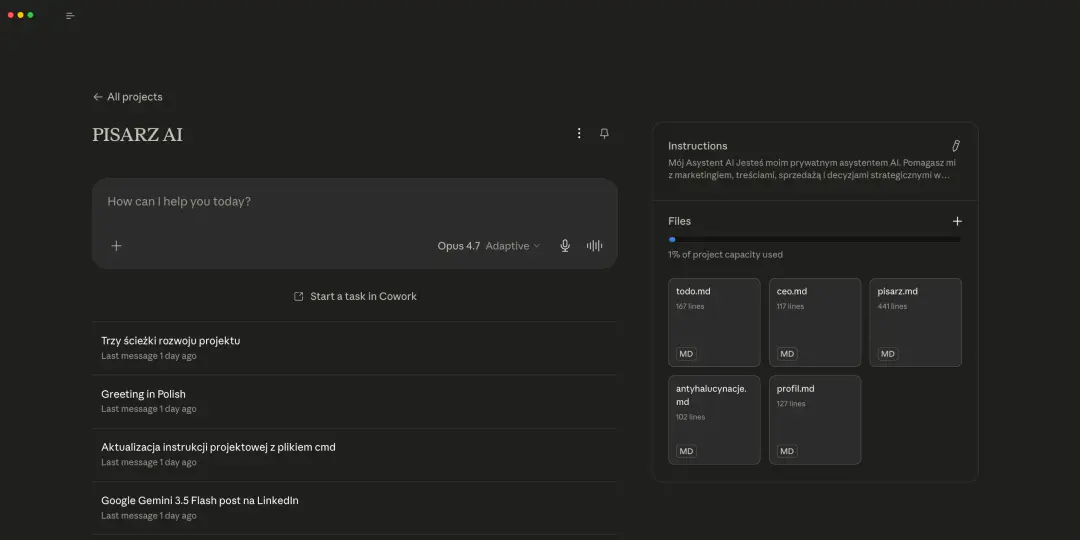The image size is (1080, 540).
Task: Open the Instructions text preview
Action: pos(812,169)
